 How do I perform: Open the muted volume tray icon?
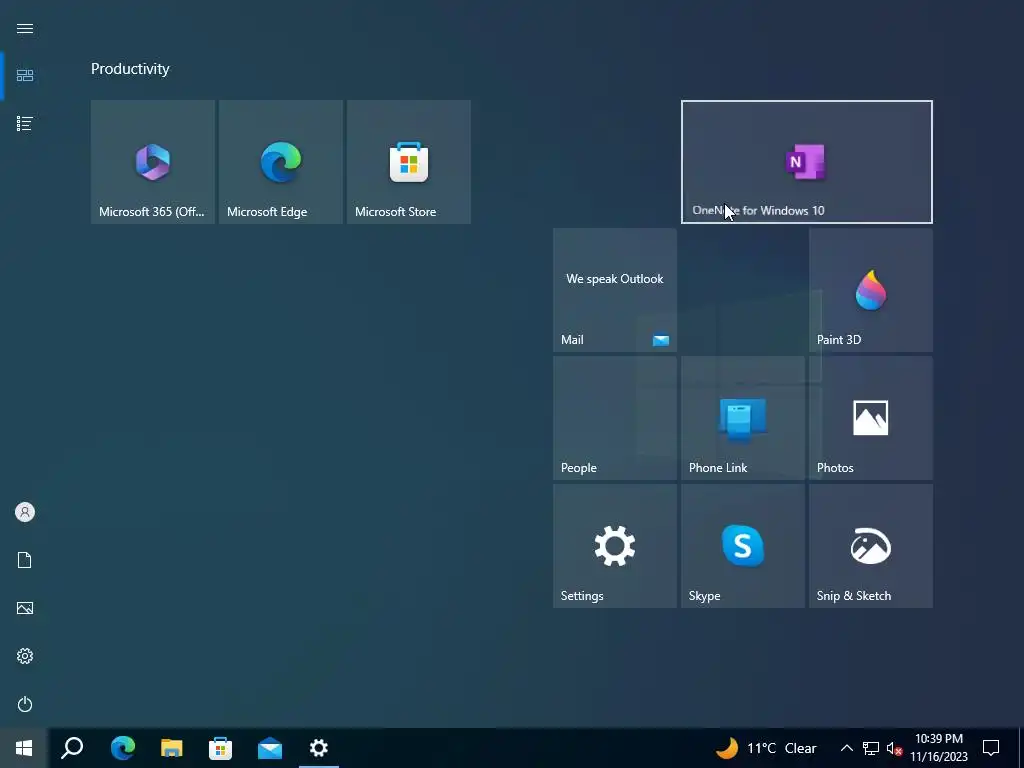pos(894,748)
